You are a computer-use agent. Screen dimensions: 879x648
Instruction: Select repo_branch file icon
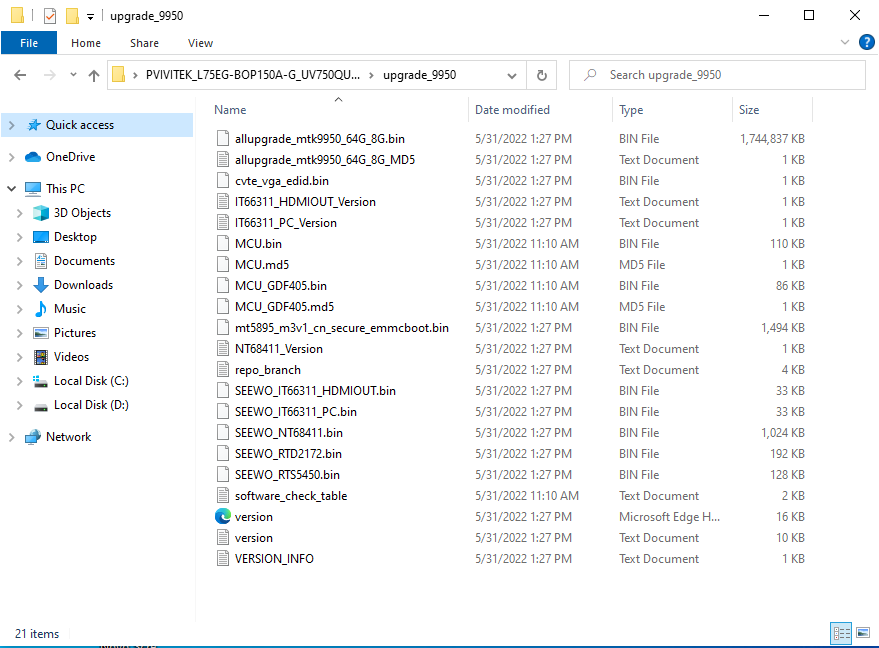(x=223, y=370)
